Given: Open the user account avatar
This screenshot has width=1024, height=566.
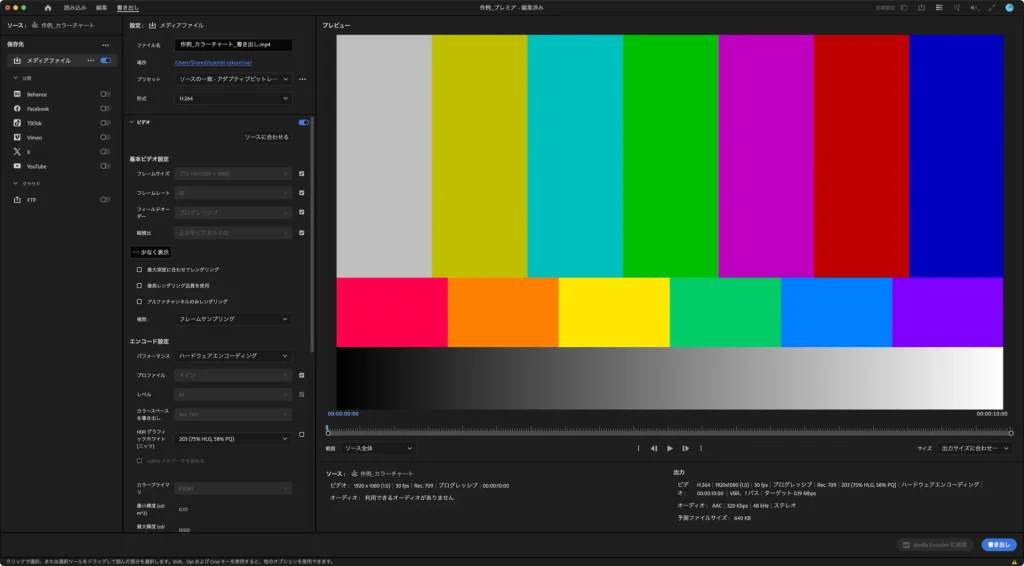Looking at the screenshot, I should 1010,8.
